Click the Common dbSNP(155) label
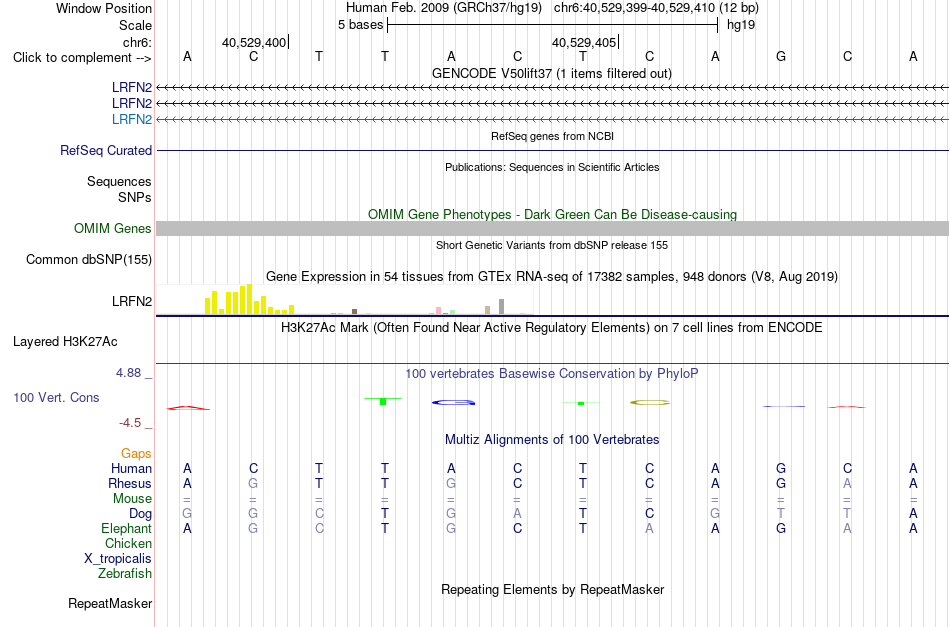 88,259
